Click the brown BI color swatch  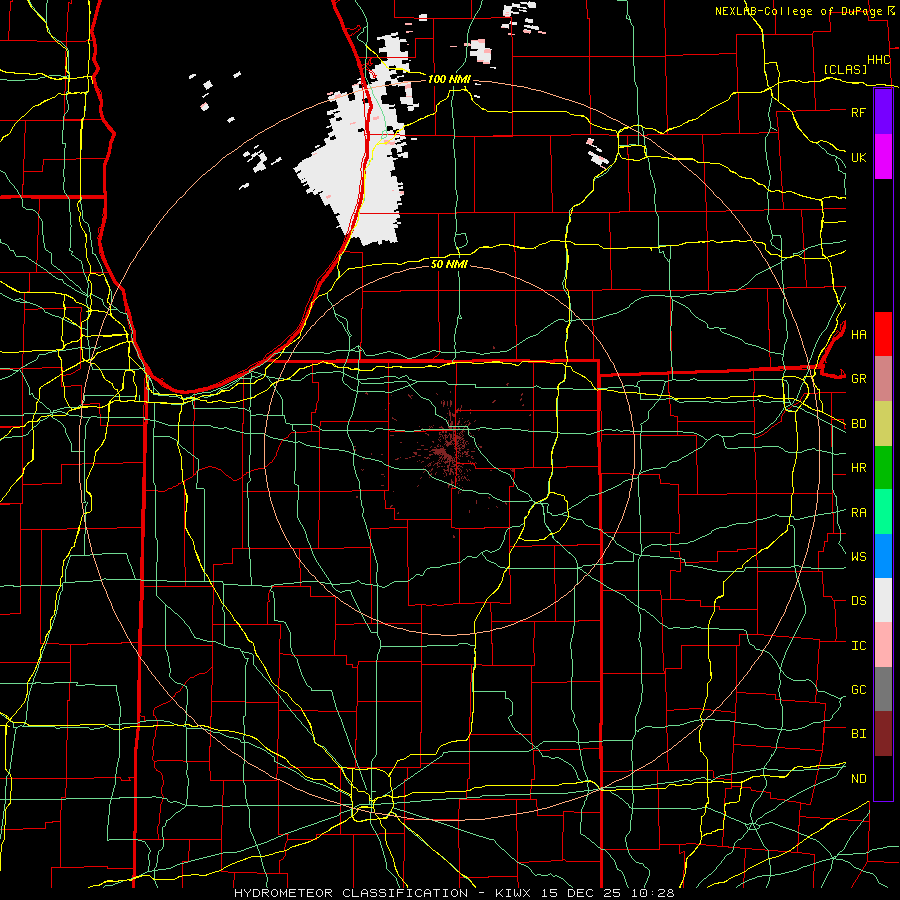pos(883,734)
